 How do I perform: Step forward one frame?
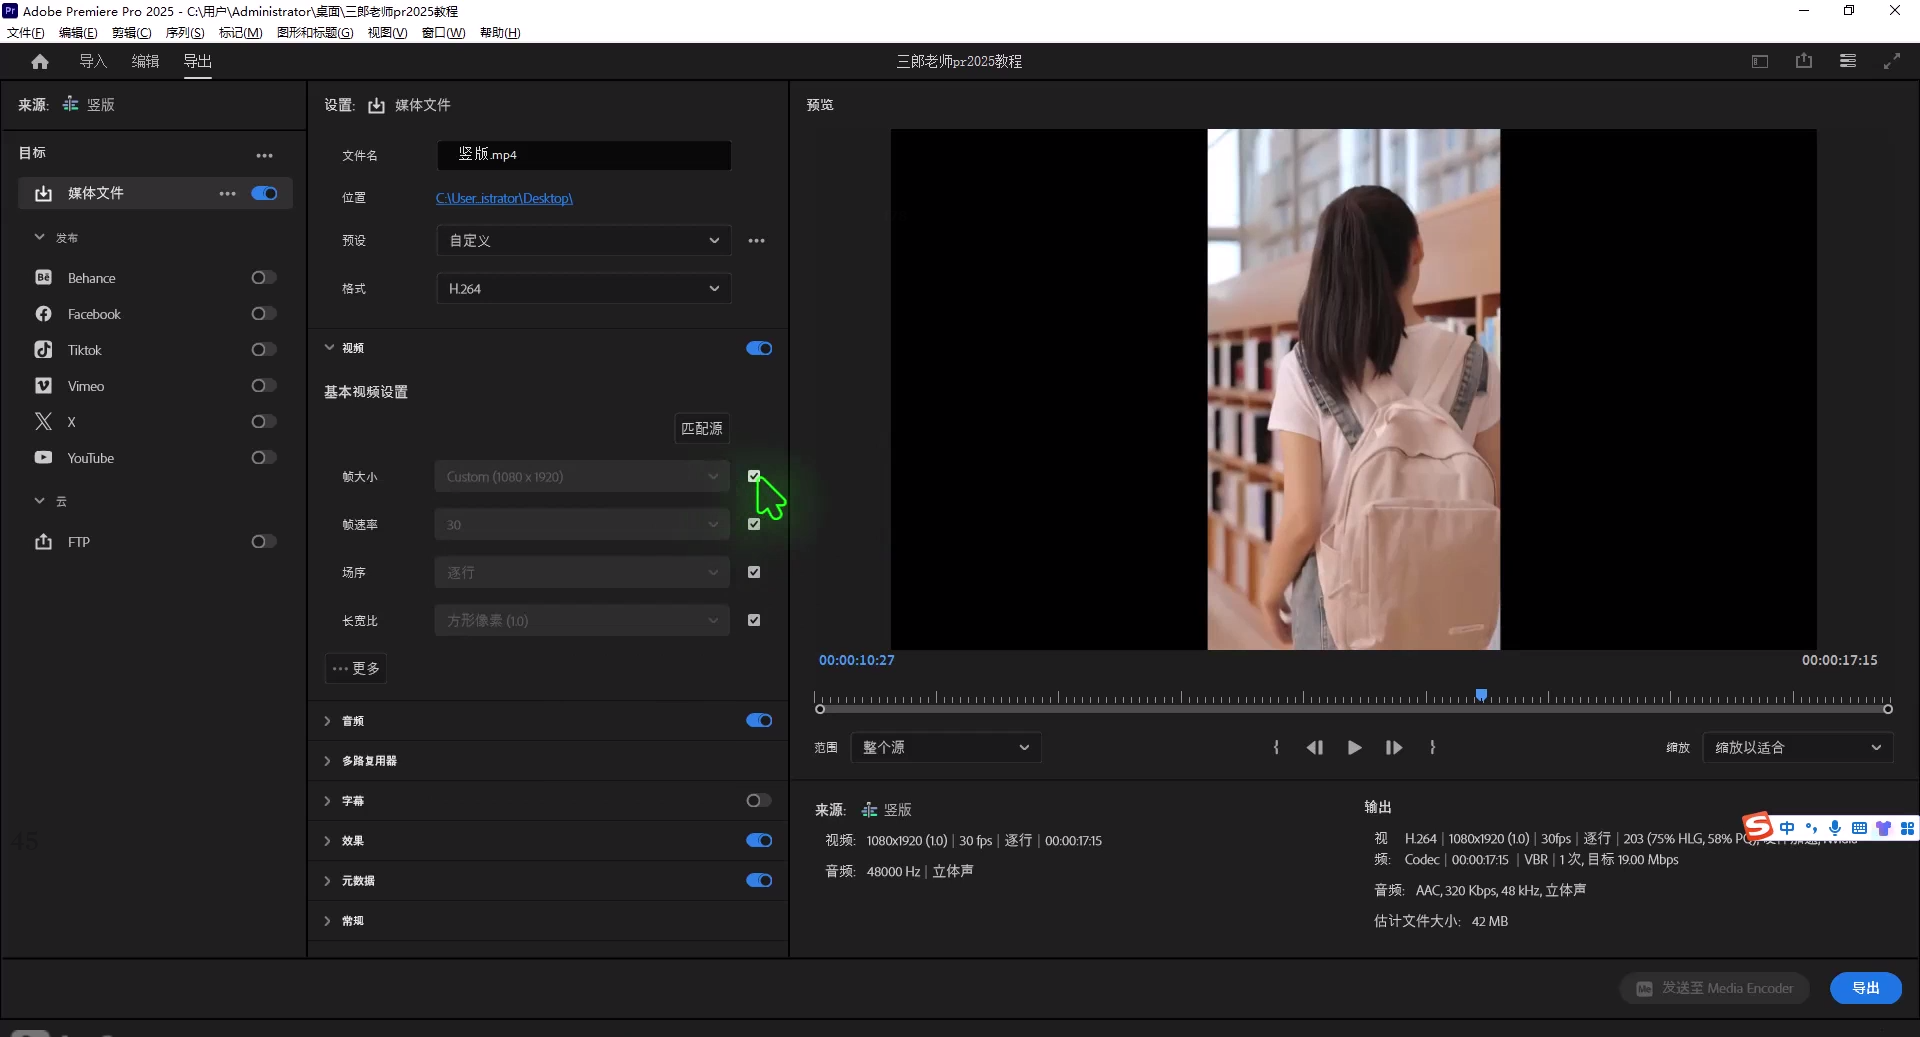(1394, 748)
